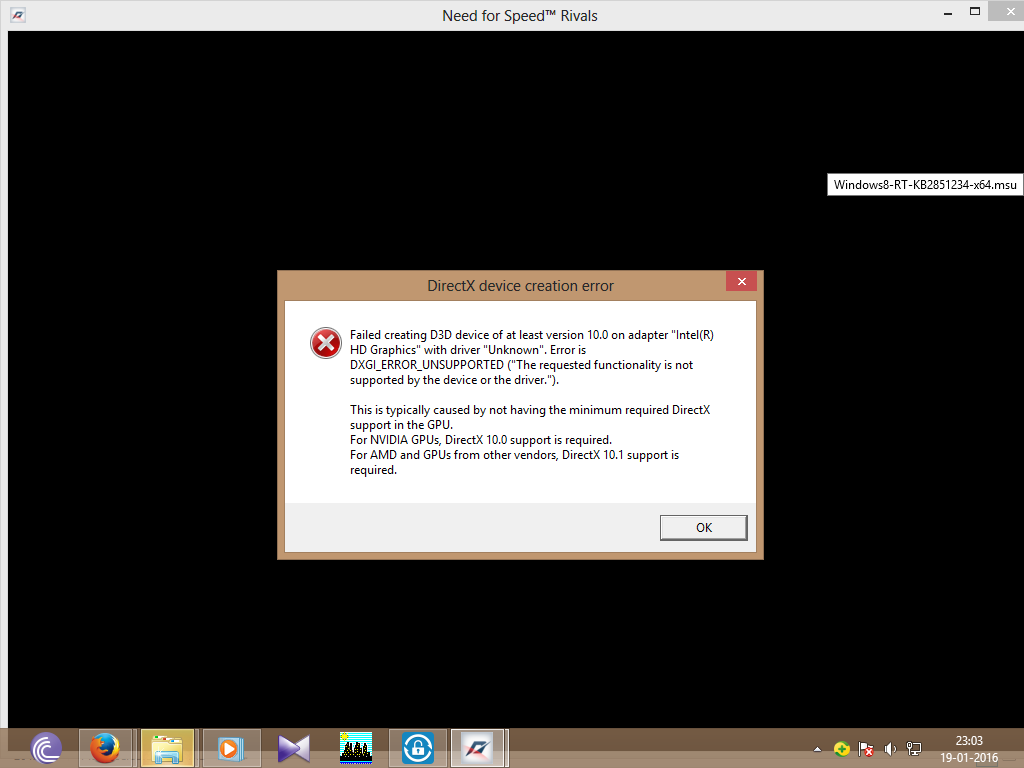Click the Windows8-RT-KB2851234-x64.msu tooltip label

click(925, 185)
